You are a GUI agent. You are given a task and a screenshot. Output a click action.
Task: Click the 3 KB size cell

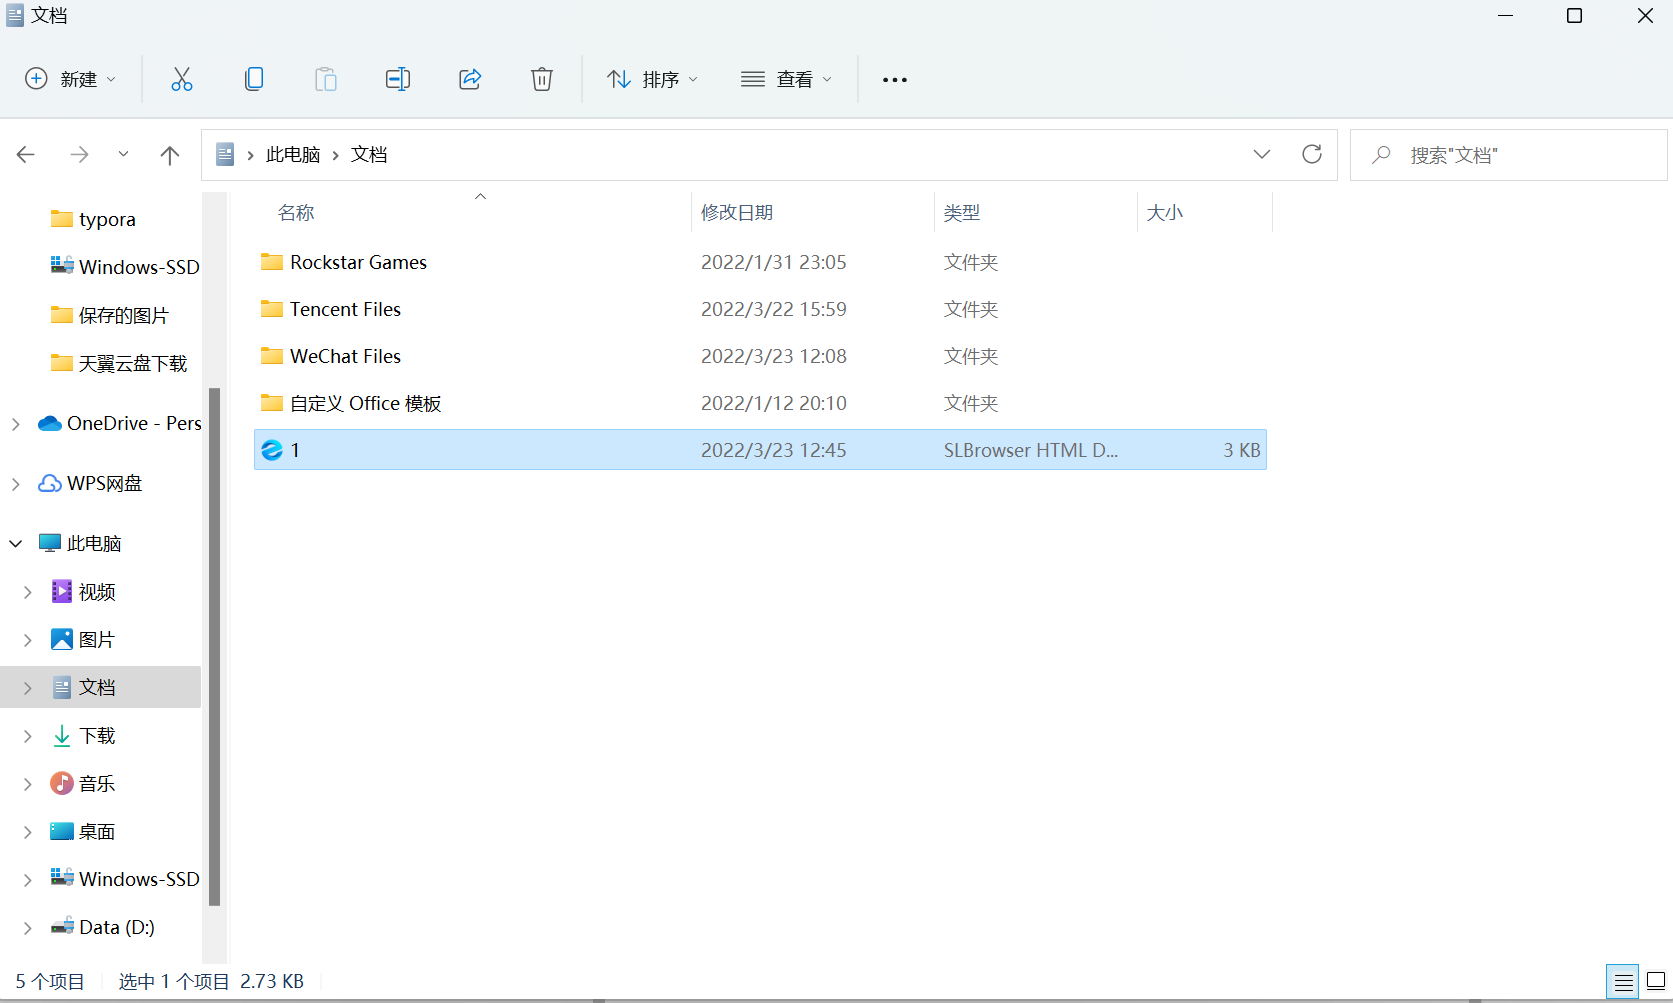[1242, 450]
